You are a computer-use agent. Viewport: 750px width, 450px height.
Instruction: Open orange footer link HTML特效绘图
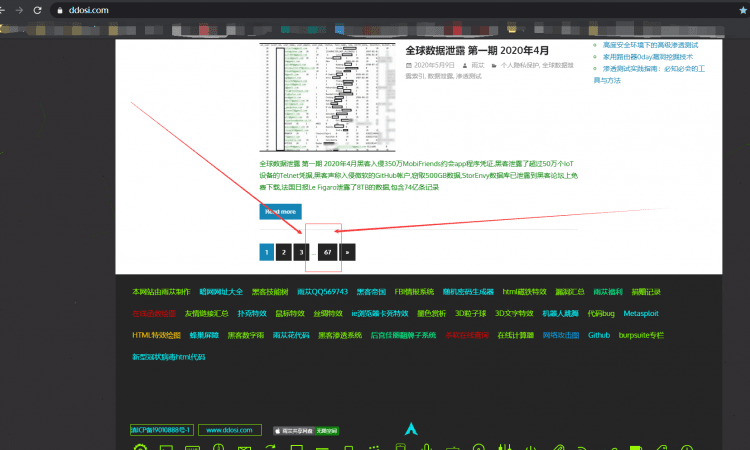coord(156,335)
